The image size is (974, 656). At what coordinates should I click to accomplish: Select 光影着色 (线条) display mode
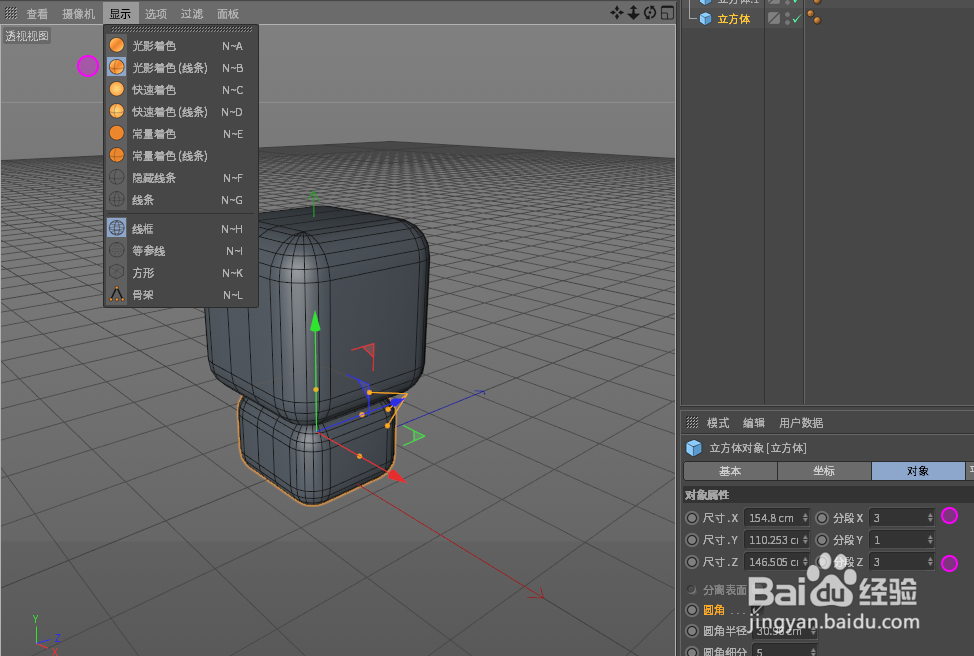(181, 68)
